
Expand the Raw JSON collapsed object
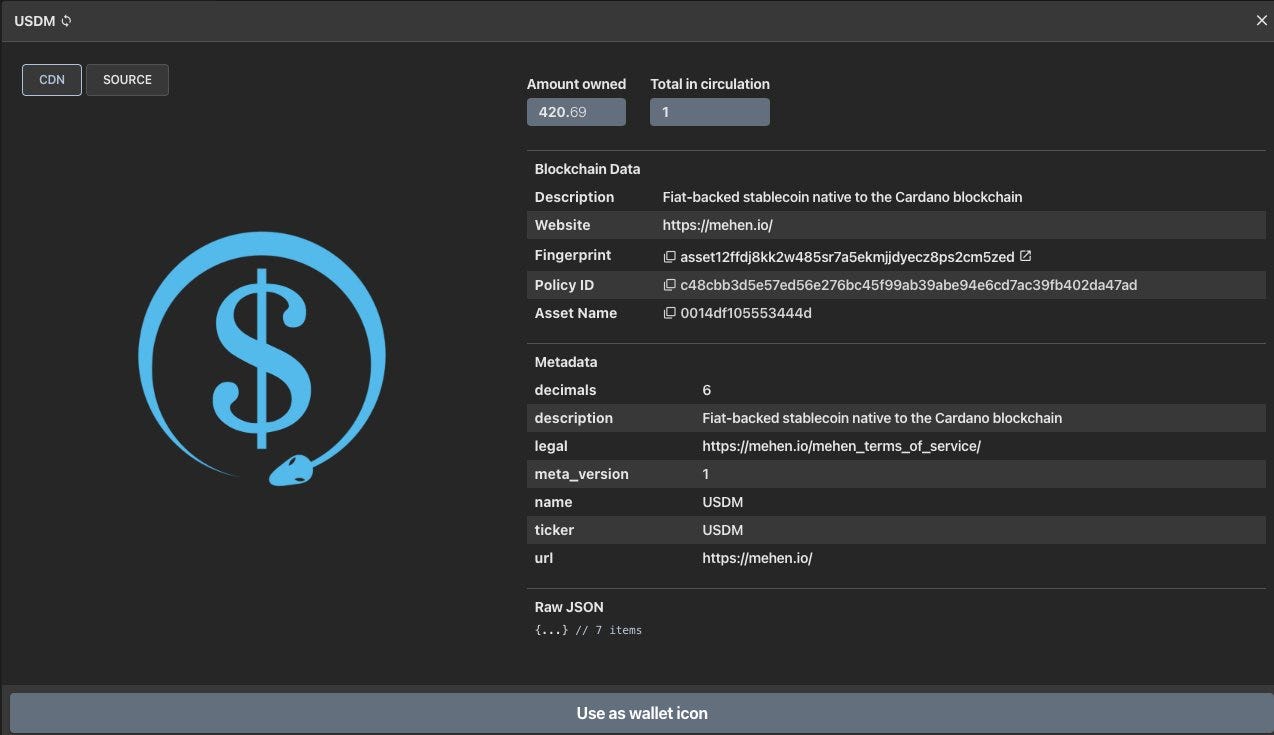551,630
